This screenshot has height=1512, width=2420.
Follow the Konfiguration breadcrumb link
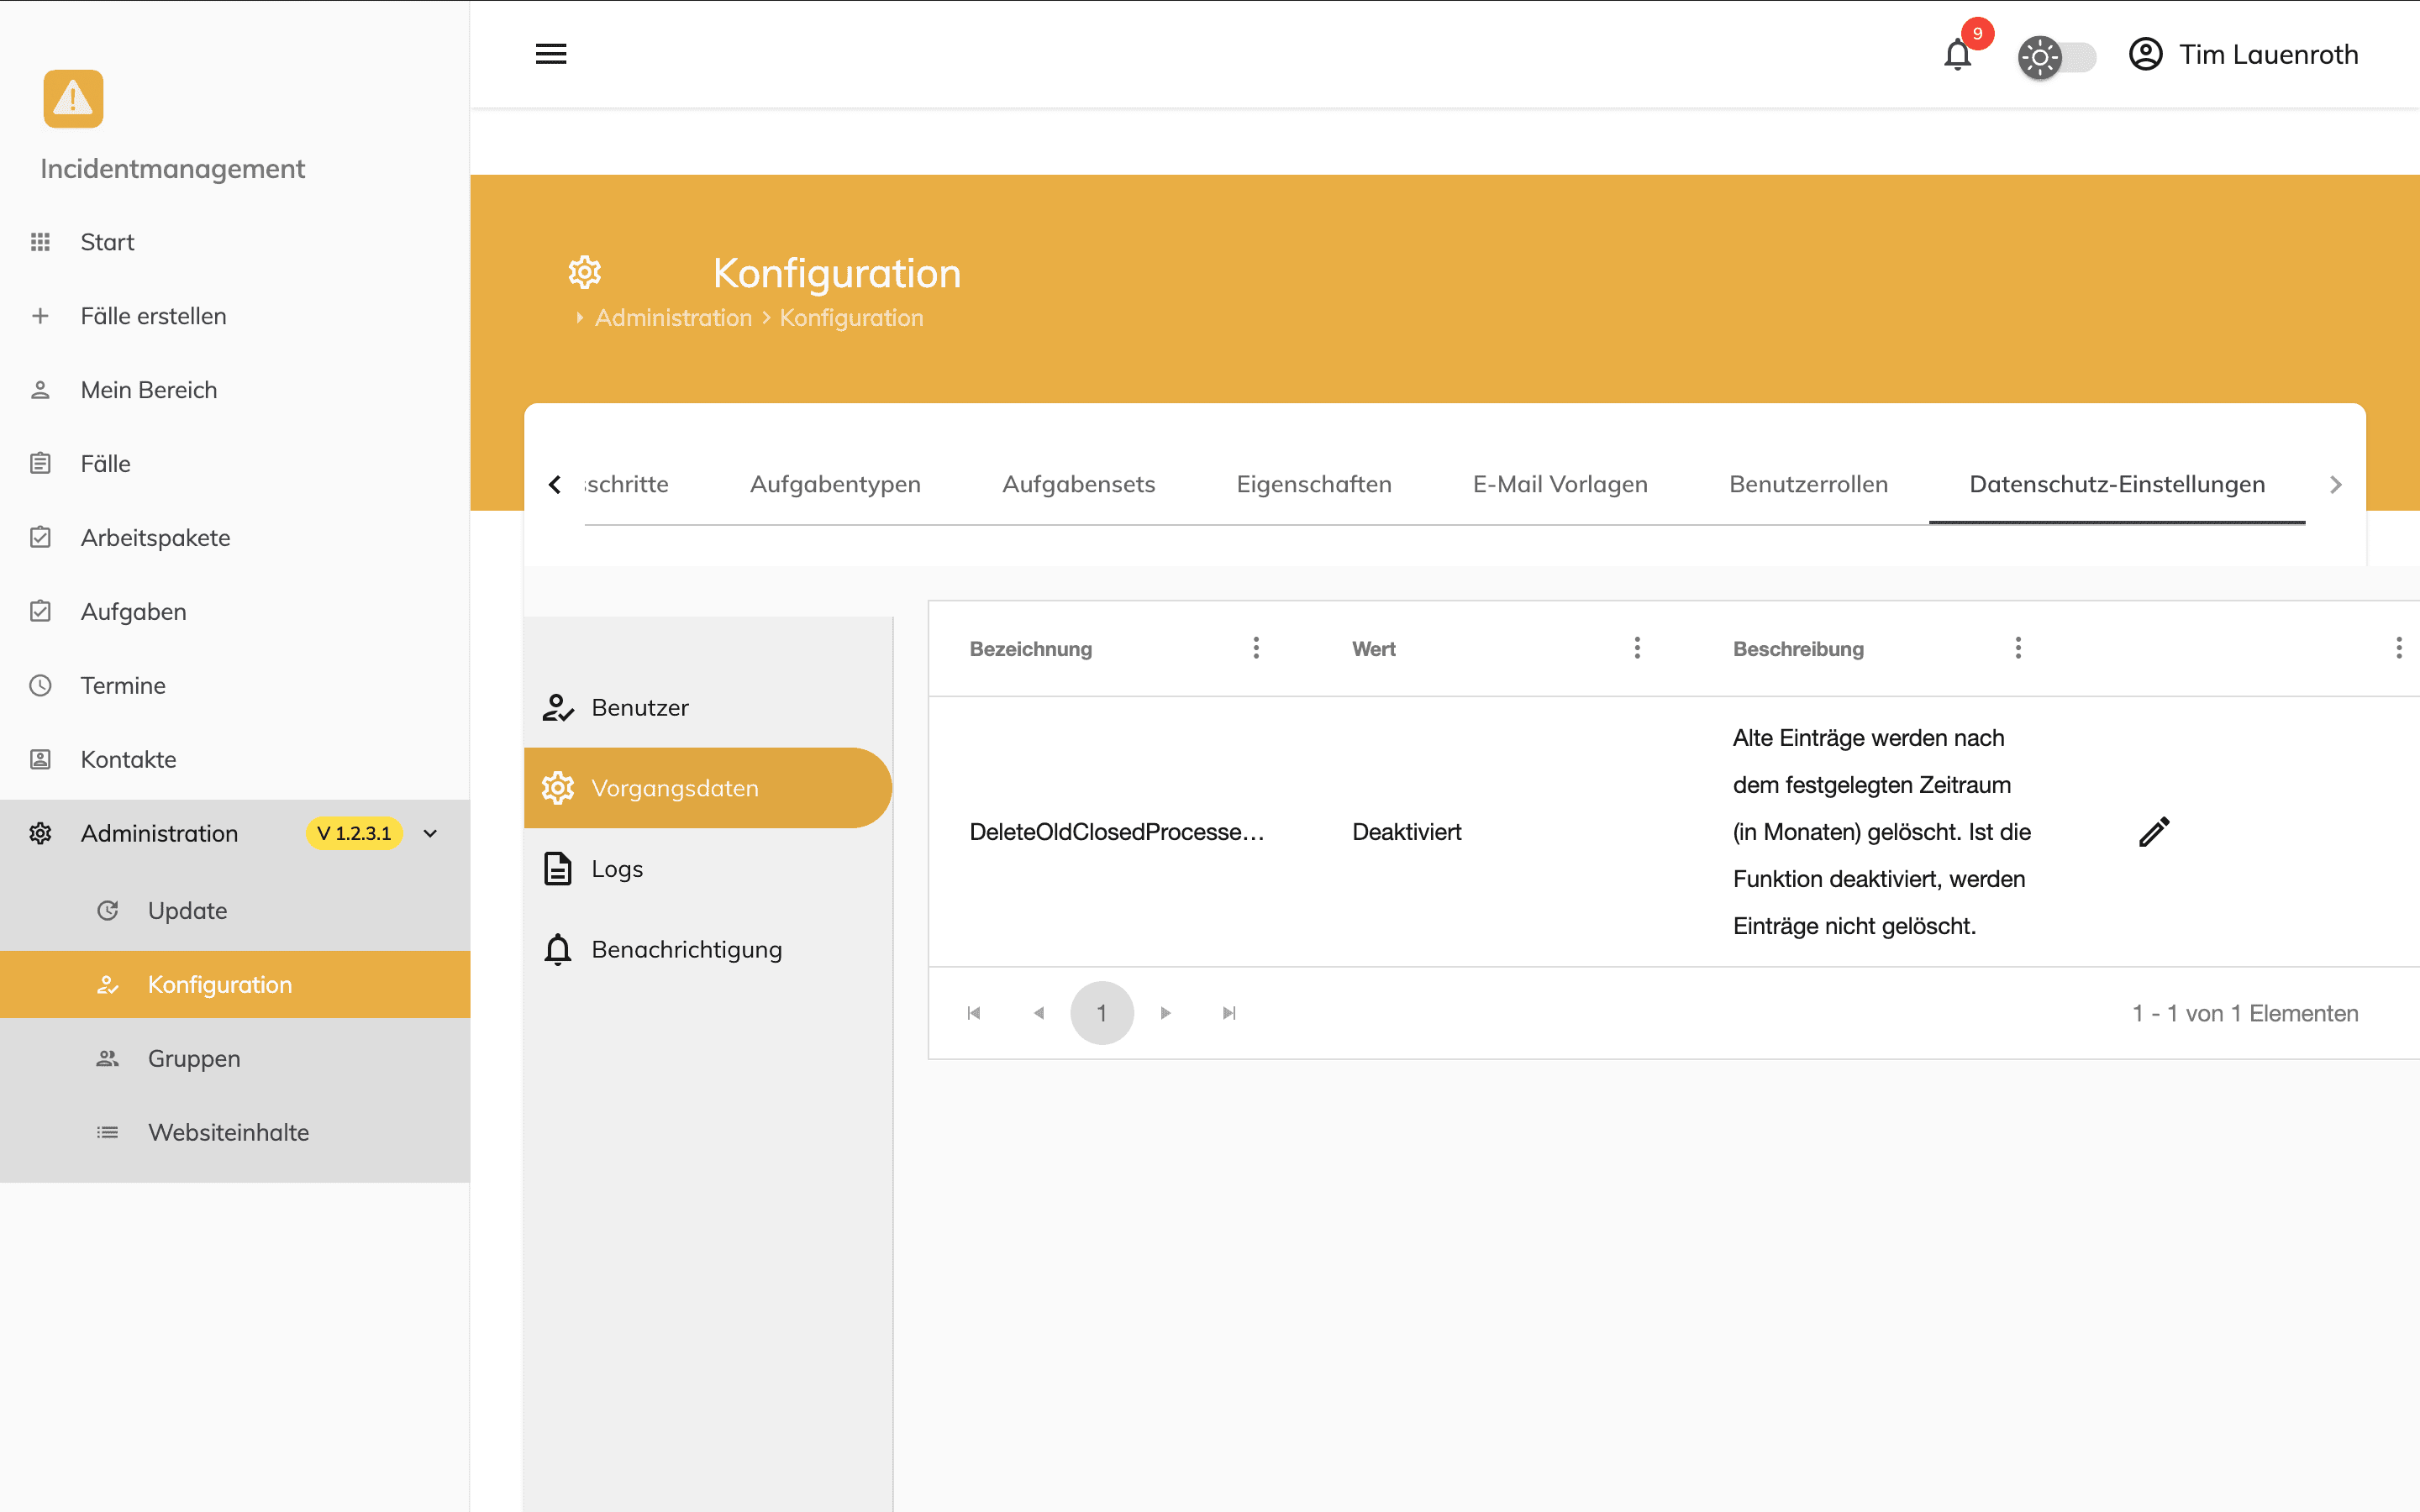tap(851, 318)
